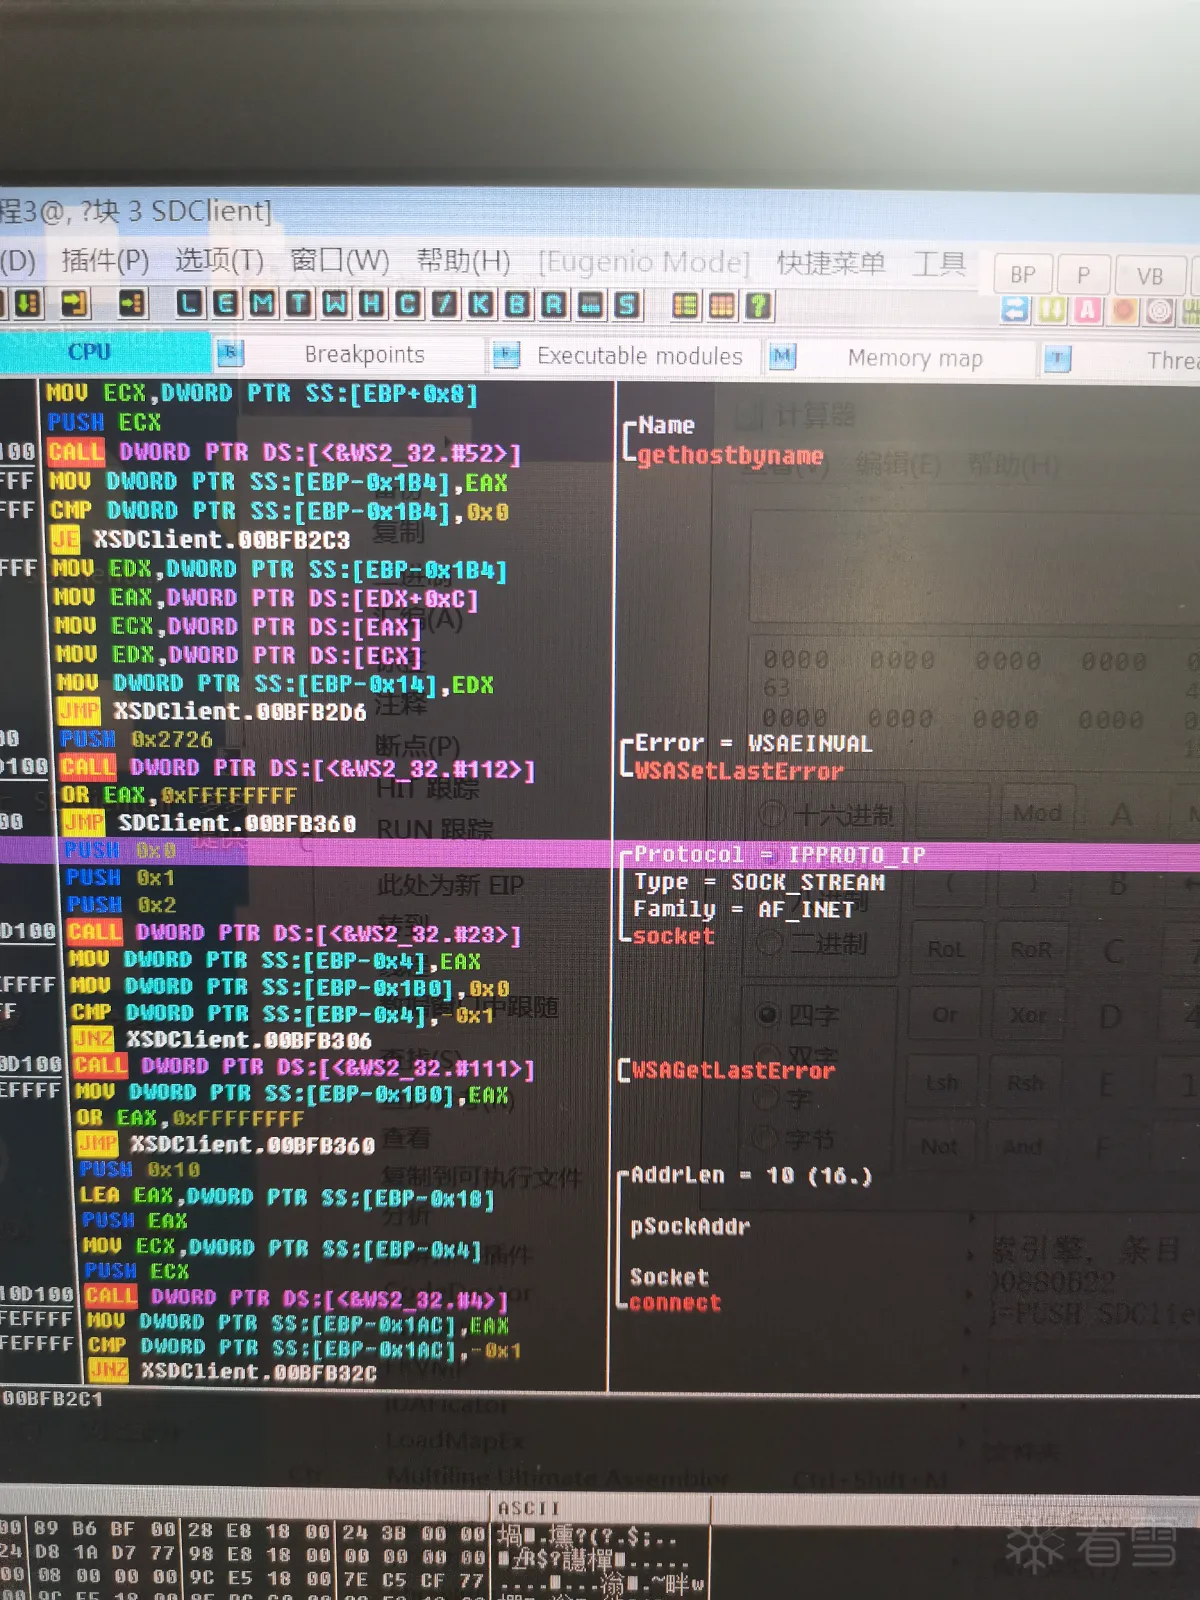Click the orange list-style options icon in the toolbar
Viewport: 1200px width, 1600px height.
(x=685, y=305)
